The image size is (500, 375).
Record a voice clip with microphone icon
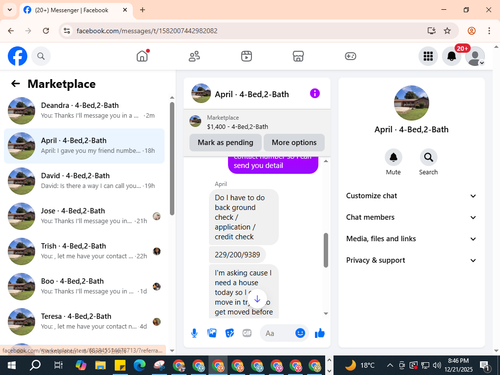[194, 333]
